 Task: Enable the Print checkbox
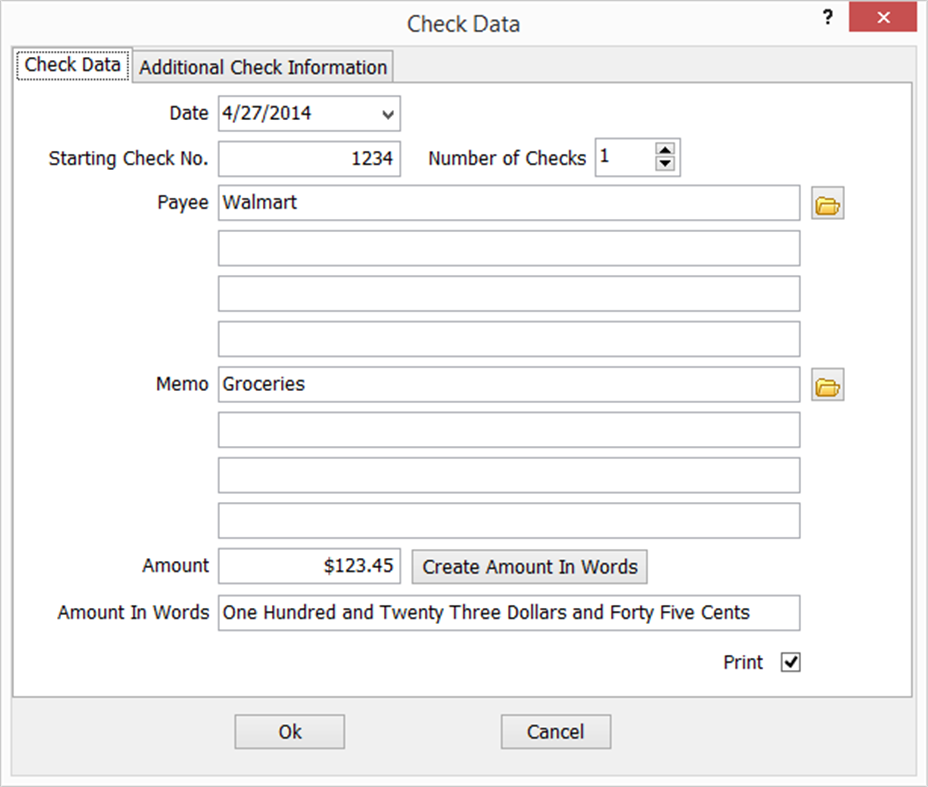pos(789,662)
